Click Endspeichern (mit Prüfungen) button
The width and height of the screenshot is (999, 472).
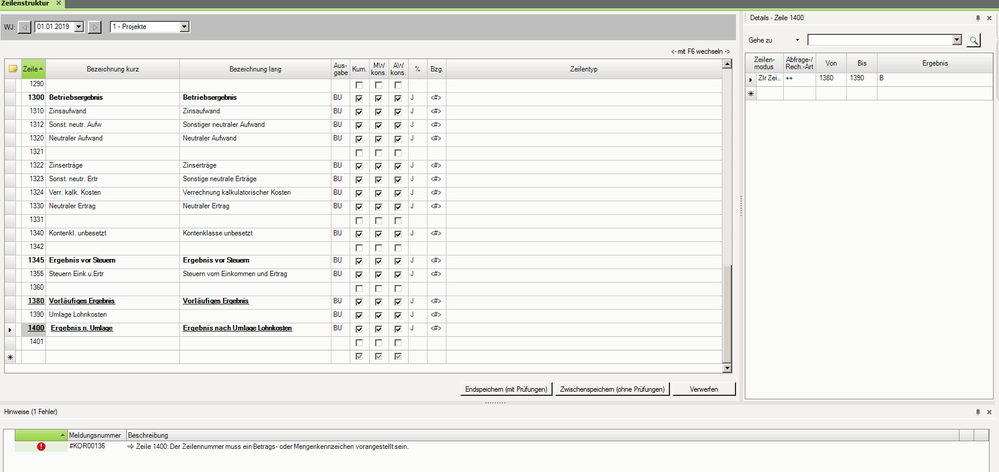506,389
